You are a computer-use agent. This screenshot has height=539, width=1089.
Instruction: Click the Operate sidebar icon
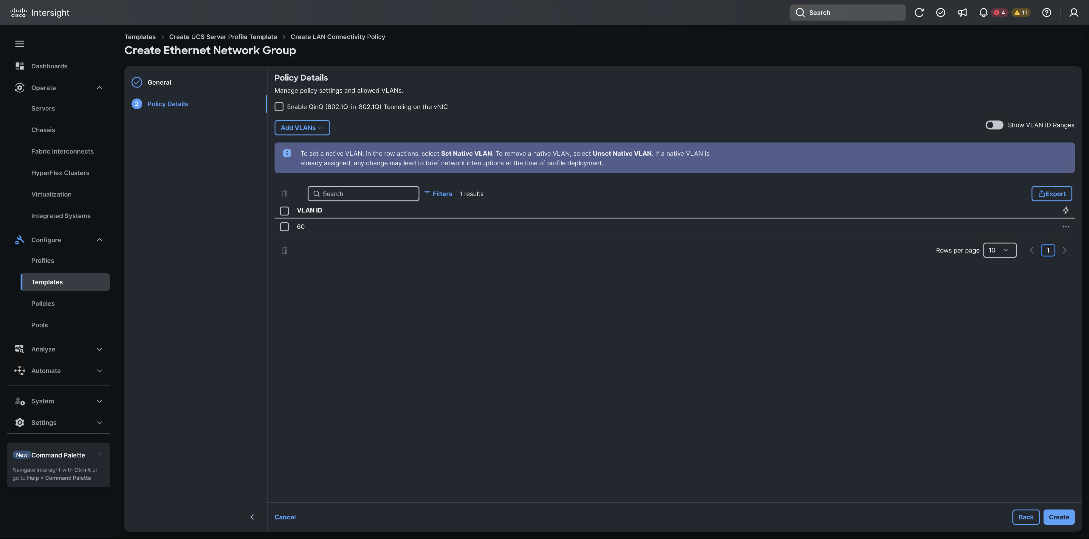[x=19, y=88]
